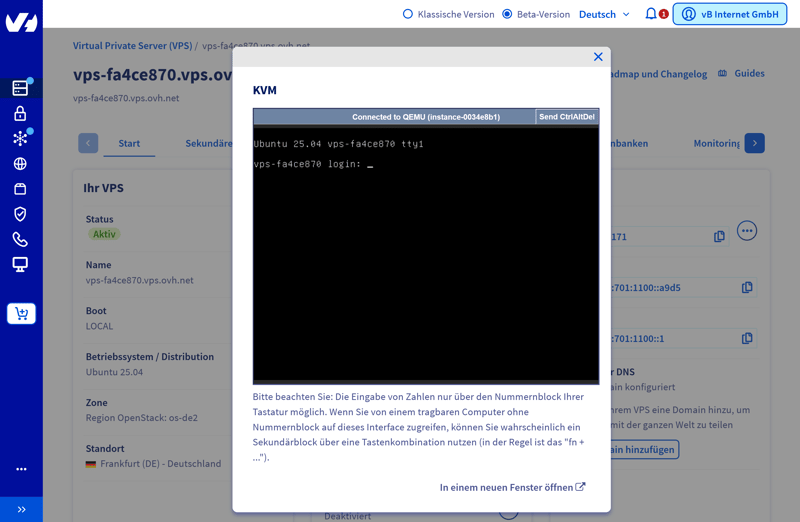The height and width of the screenshot is (522, 800).
Task: Open the shopping cart icon in sidebar
Action: 21,314
